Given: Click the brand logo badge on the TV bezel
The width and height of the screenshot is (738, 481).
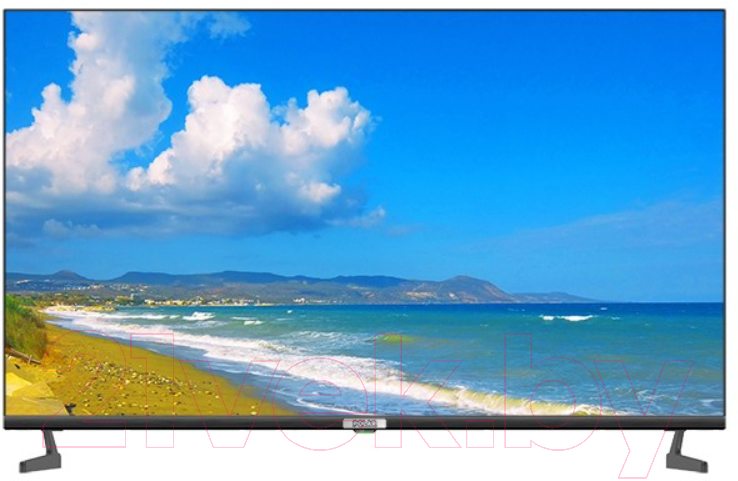Looking at the screenshot, I should click(364, 424).
